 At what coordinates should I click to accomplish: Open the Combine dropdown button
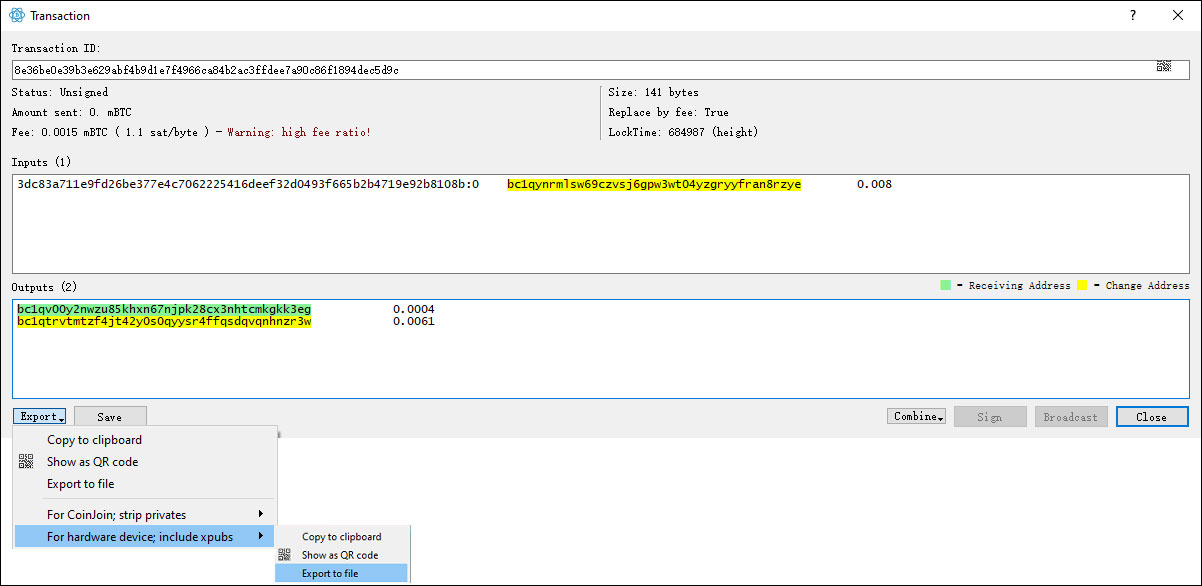916,417
